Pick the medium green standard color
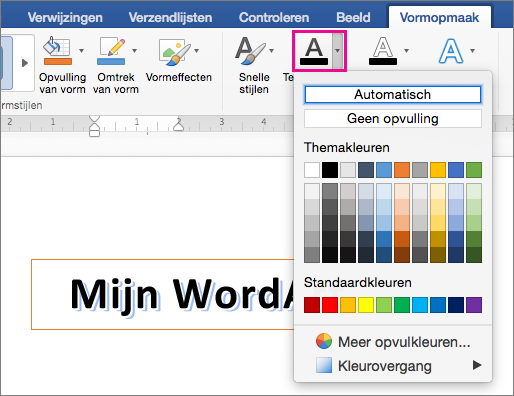 click(402, 305)
